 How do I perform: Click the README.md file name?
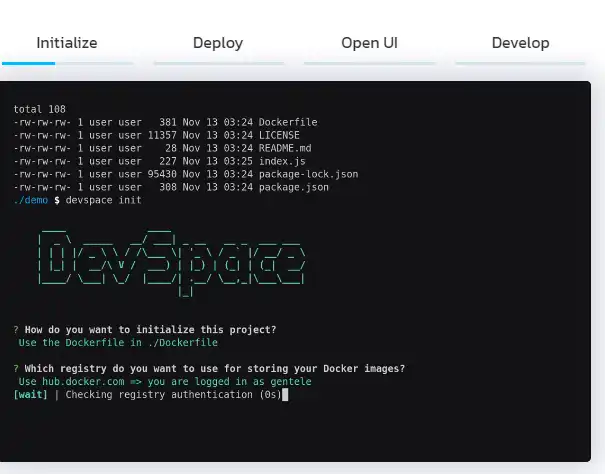285,148
